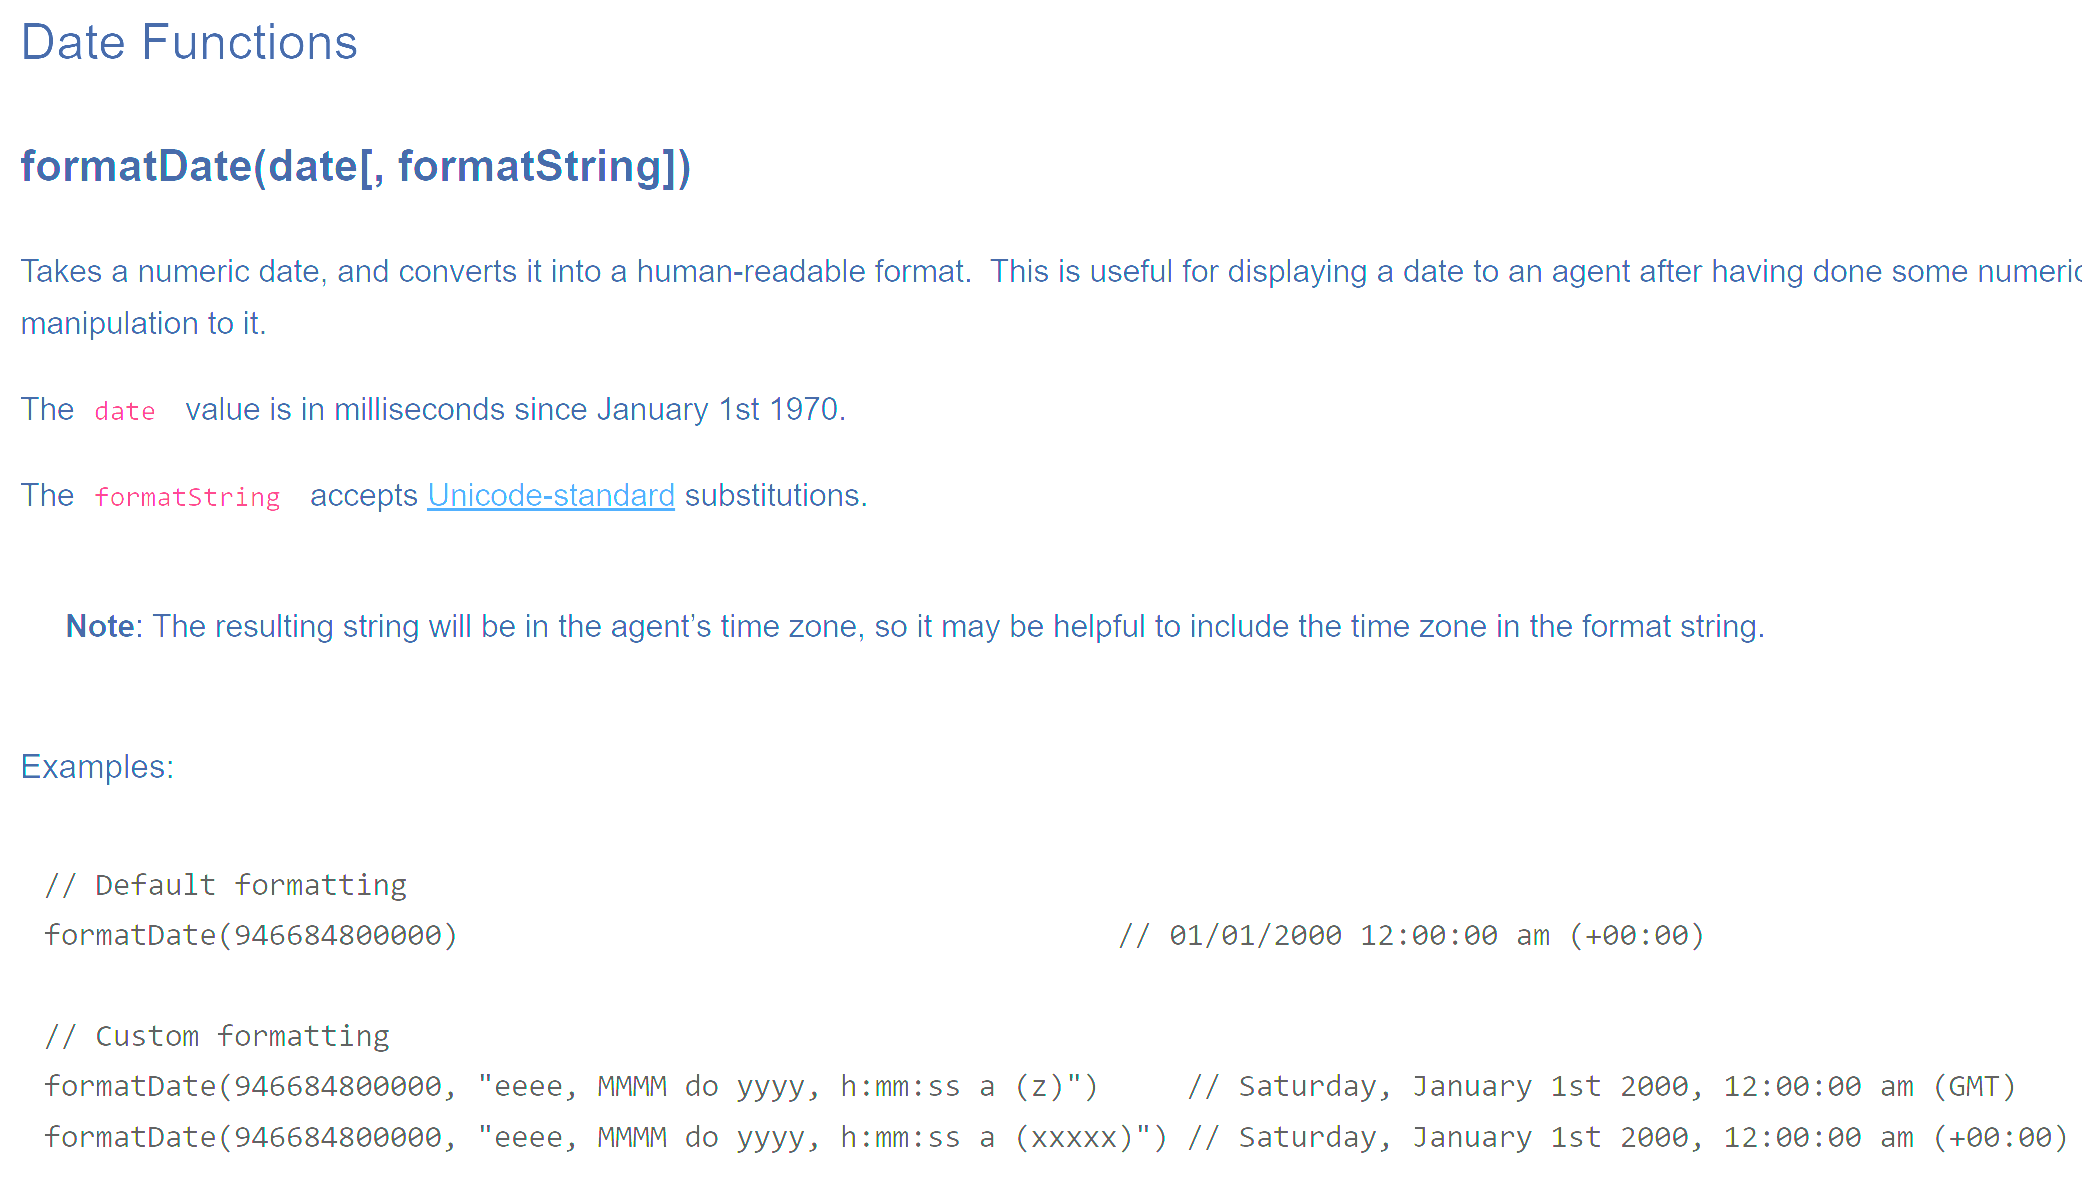
Task: Click the formatDate(date[, formatString]) heading
Action: (355, 166)
